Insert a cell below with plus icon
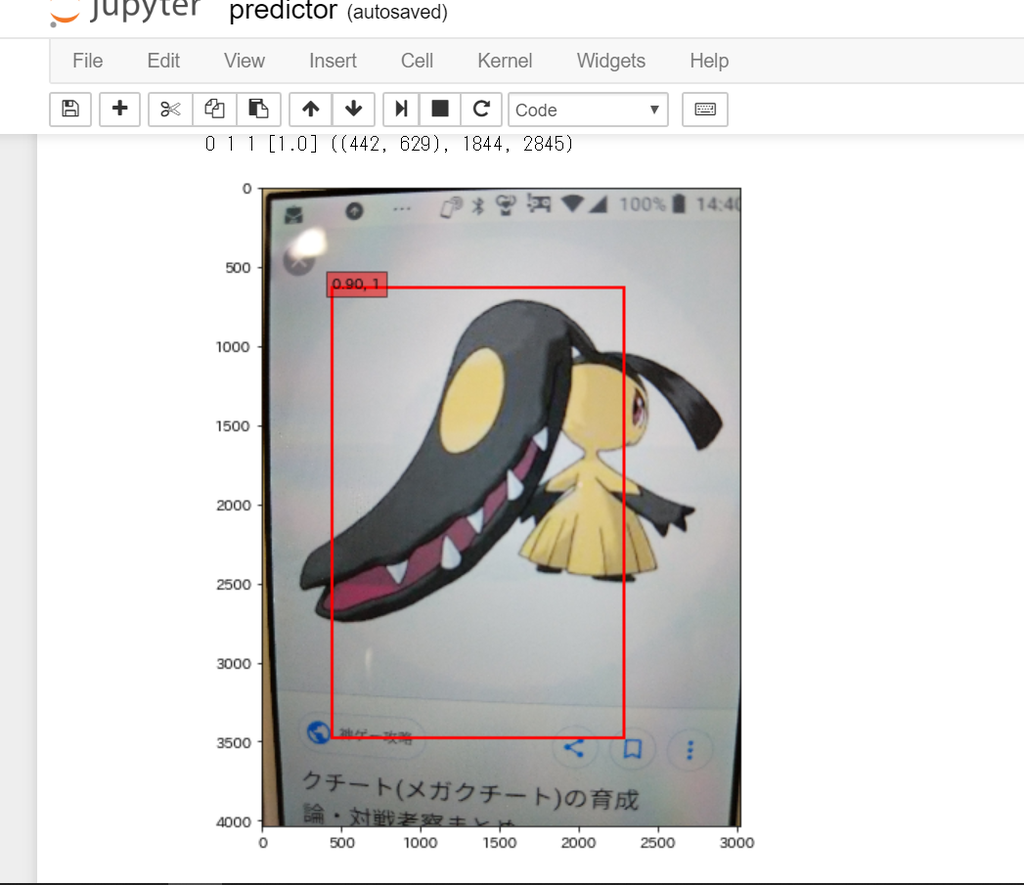The width and height of the screenshot is (1024, 885). (120, 109)
